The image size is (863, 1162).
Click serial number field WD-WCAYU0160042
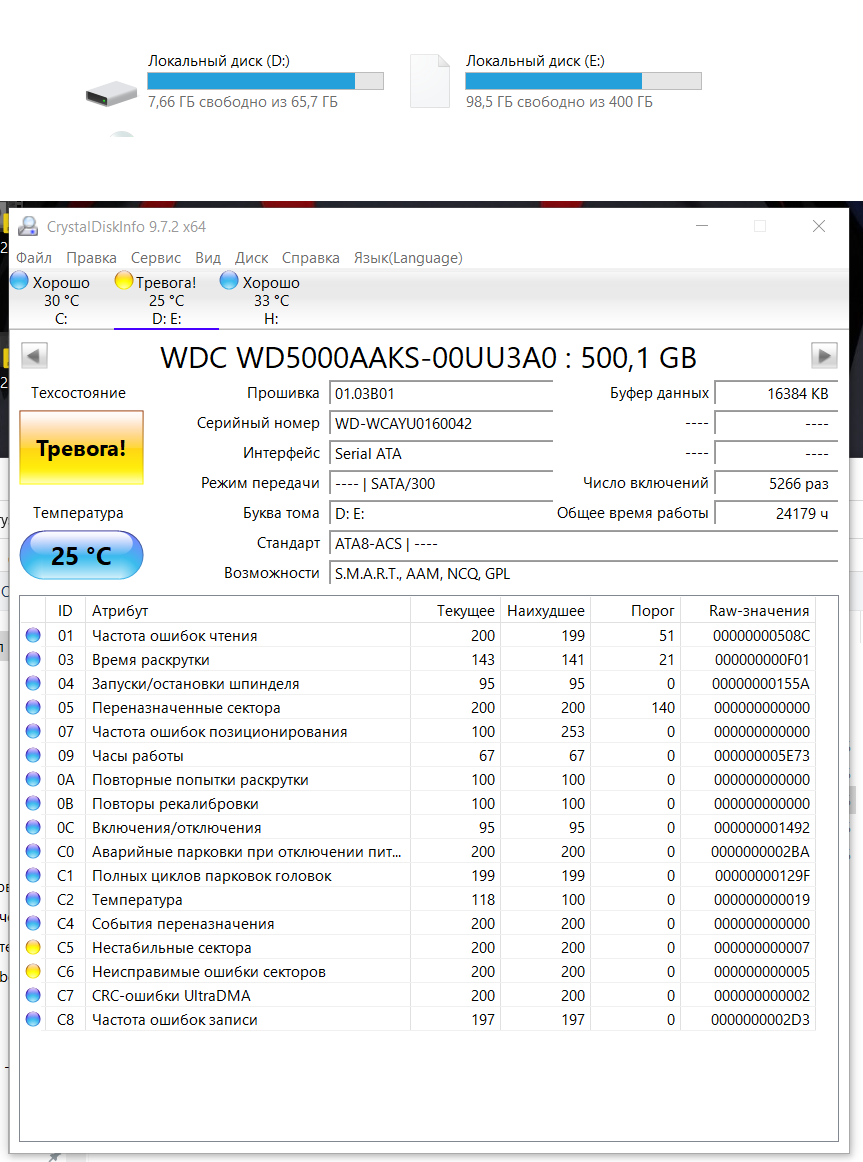tap(441, 423)
